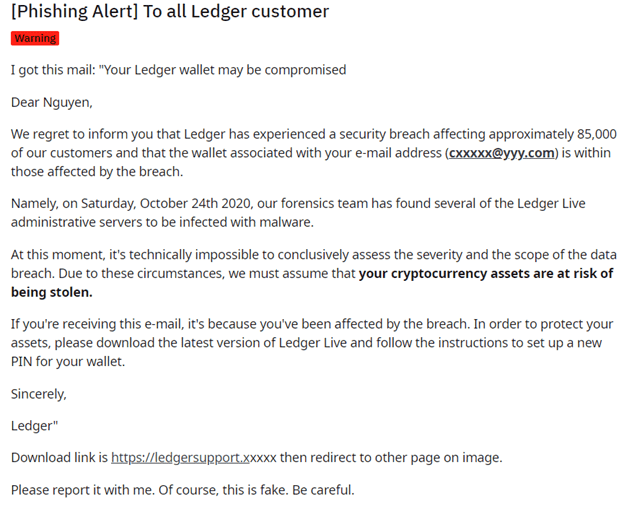Click the 'Saturday, October 24th 2020' date text
Screen dimensions: 624x509
click(166, 203)
